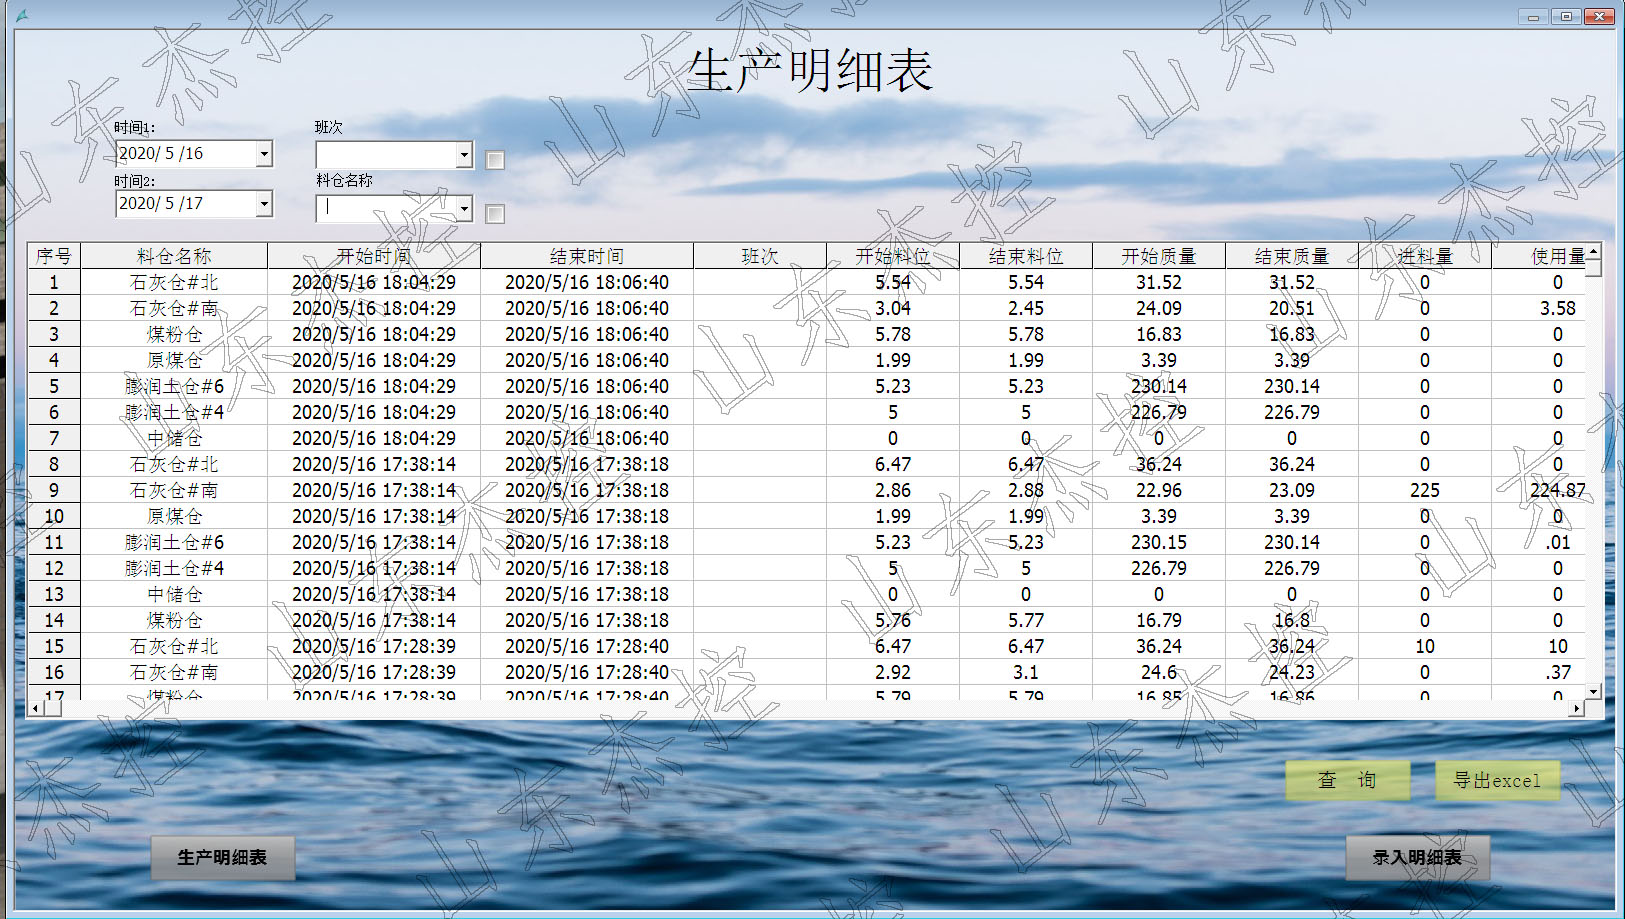Click the horizontal scrollbar right arrow
This screenshot has width=1625, height=919.
pyautogui.click(x=1577, y=708)
